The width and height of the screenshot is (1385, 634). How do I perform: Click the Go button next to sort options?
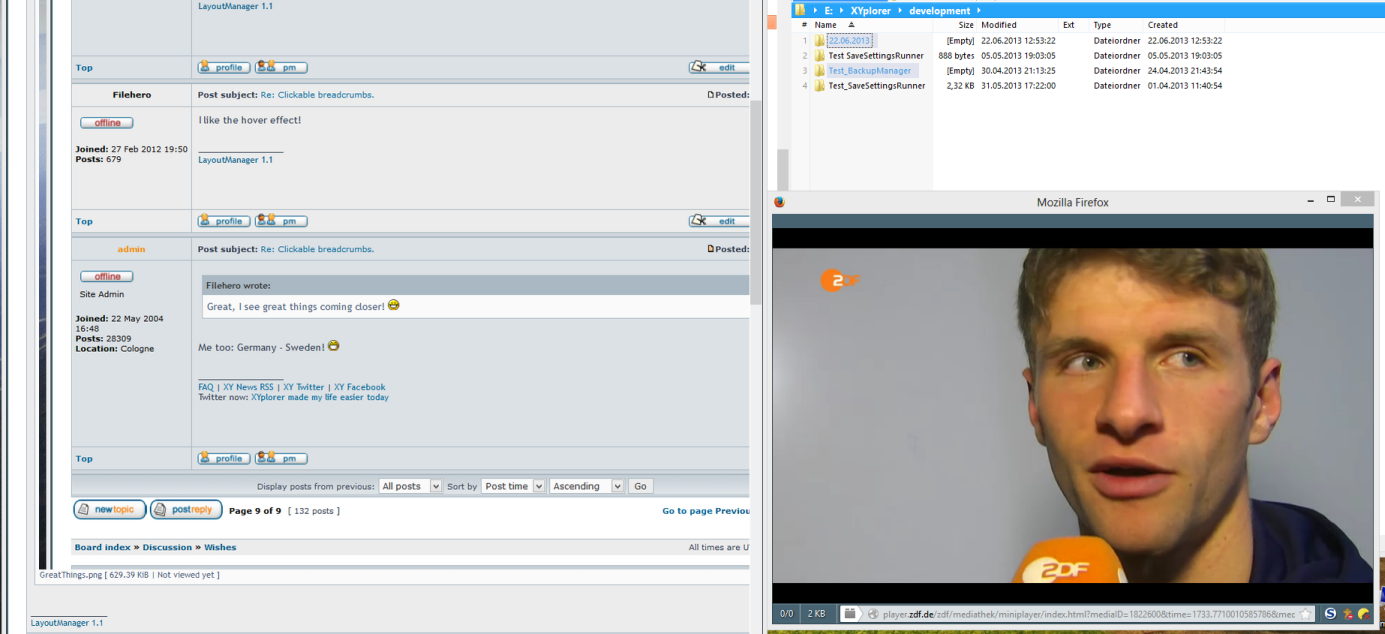[640, 486]
